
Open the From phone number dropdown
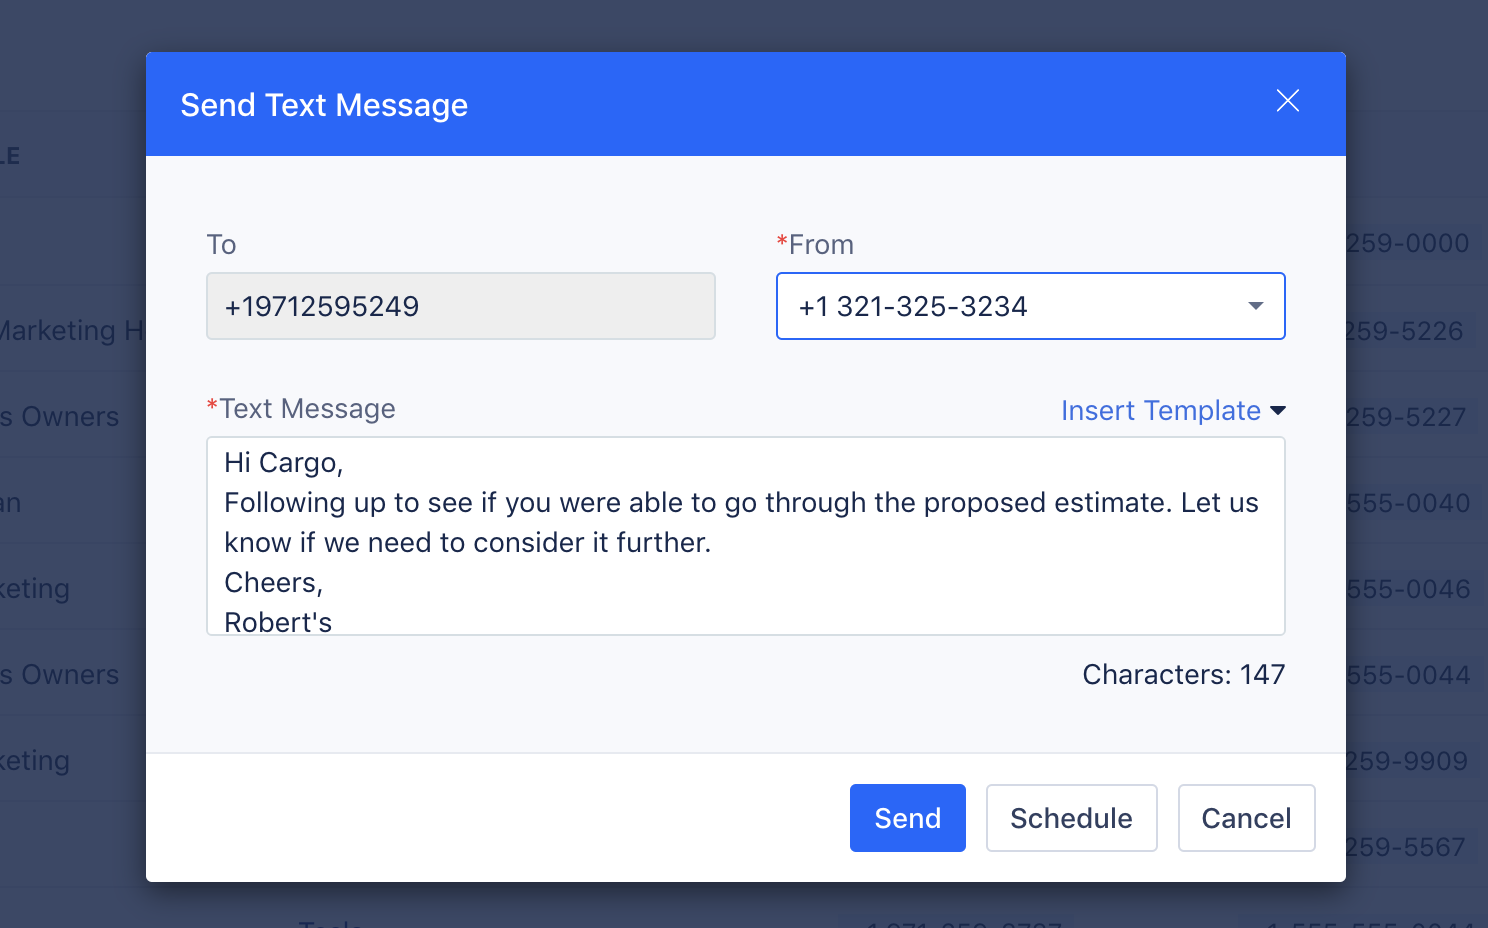pyautogui.click(x=1030, y=306)
